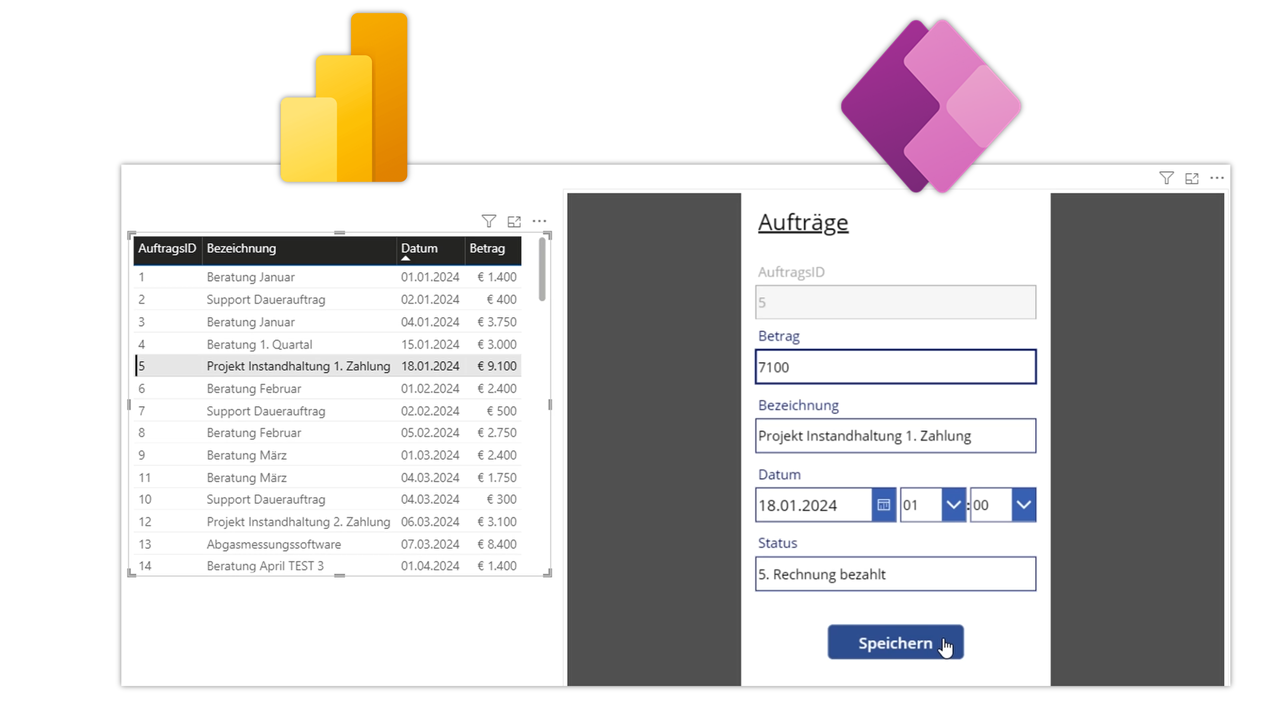Select 'Beratung Januar' in row 3
This screenshot has width=1280, height=720.
250,322
